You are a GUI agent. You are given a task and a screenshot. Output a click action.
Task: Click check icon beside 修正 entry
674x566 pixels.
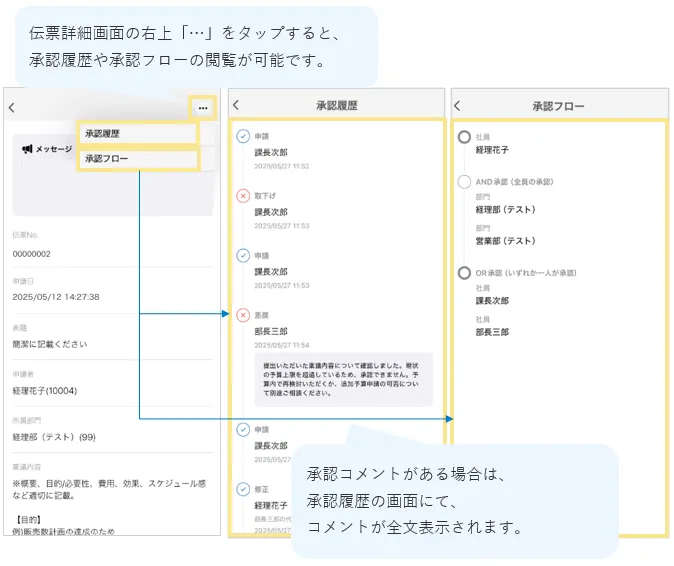(x=243, y=489)
